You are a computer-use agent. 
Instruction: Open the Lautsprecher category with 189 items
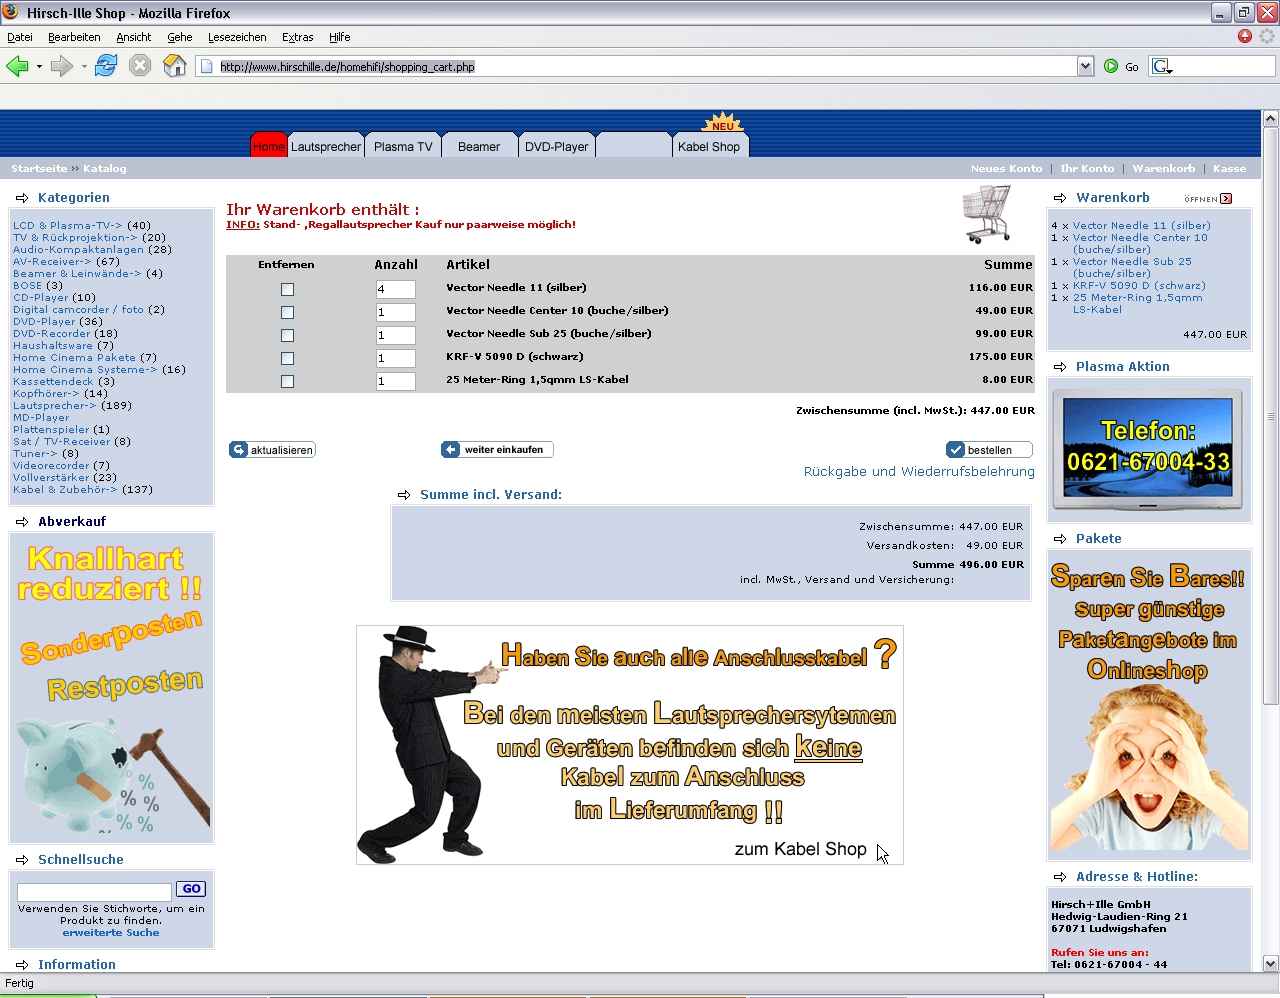click(55, 406)
